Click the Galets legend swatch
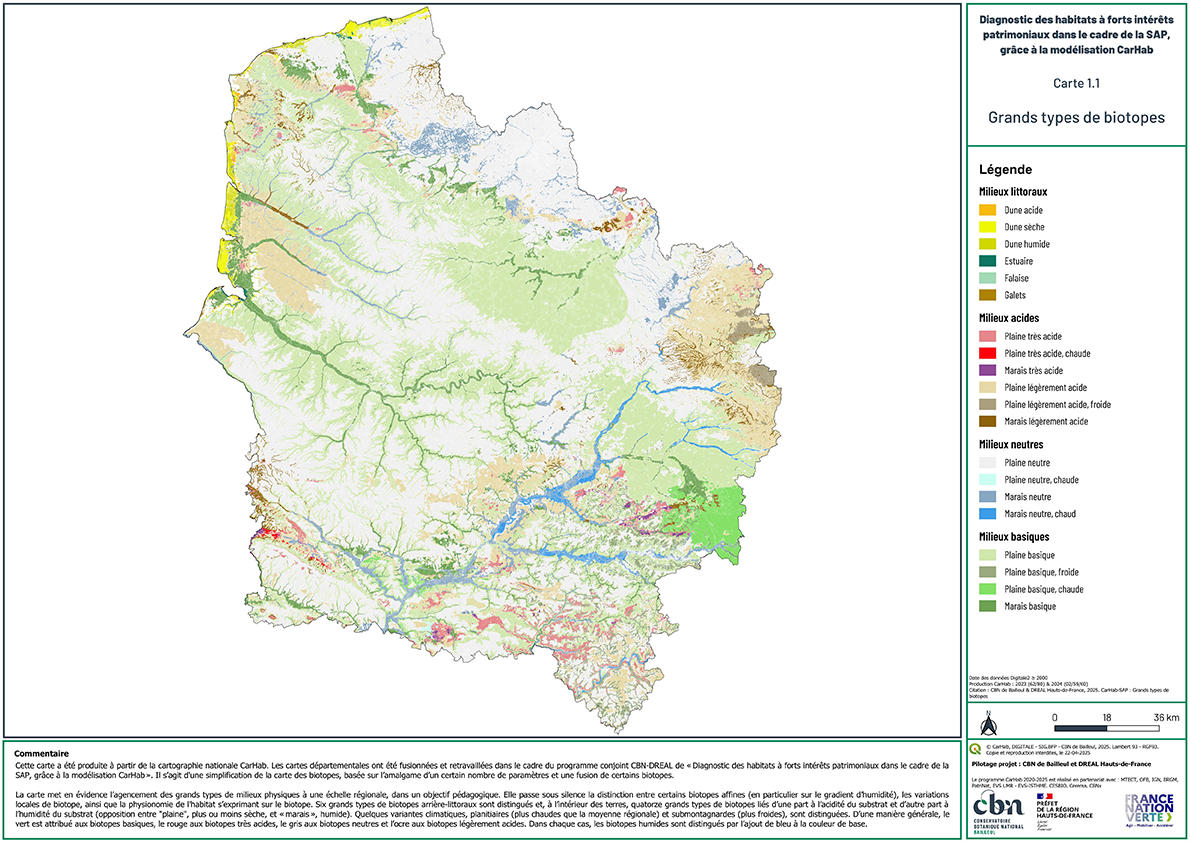Image resolution: width=1190 pixels, height=842 pixels. (988, 295)
